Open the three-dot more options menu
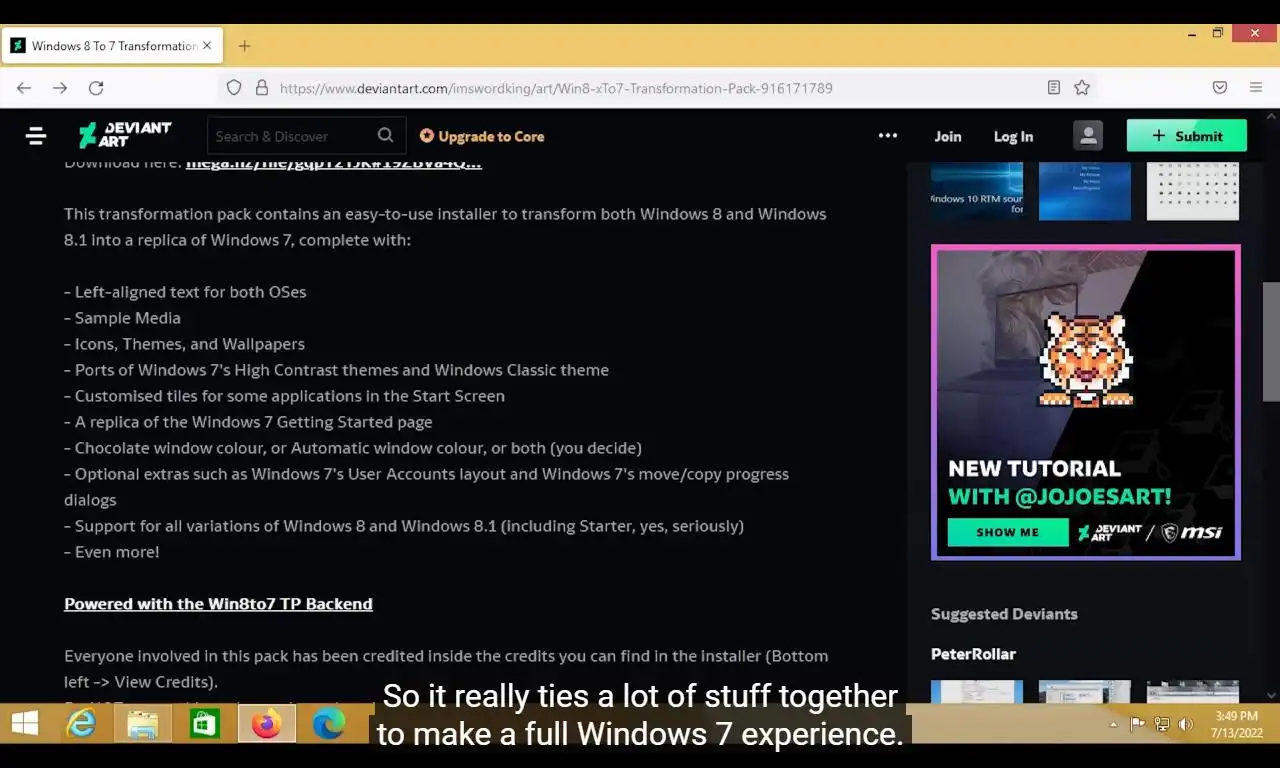 click(888, 136)
